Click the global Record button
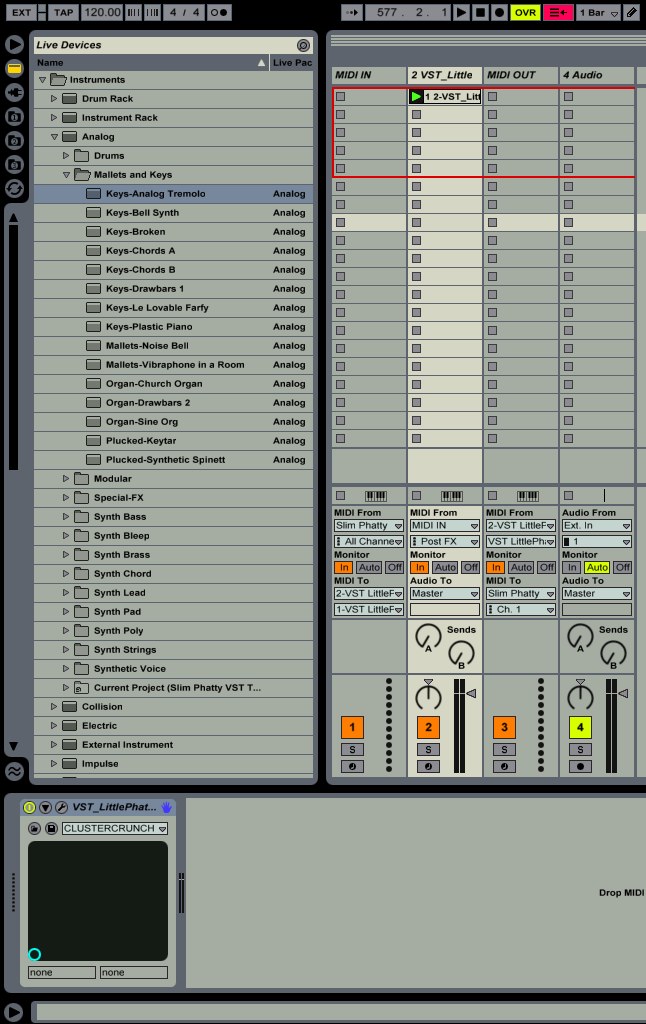Screen dimensions: 646x1024 click(499, 12)
